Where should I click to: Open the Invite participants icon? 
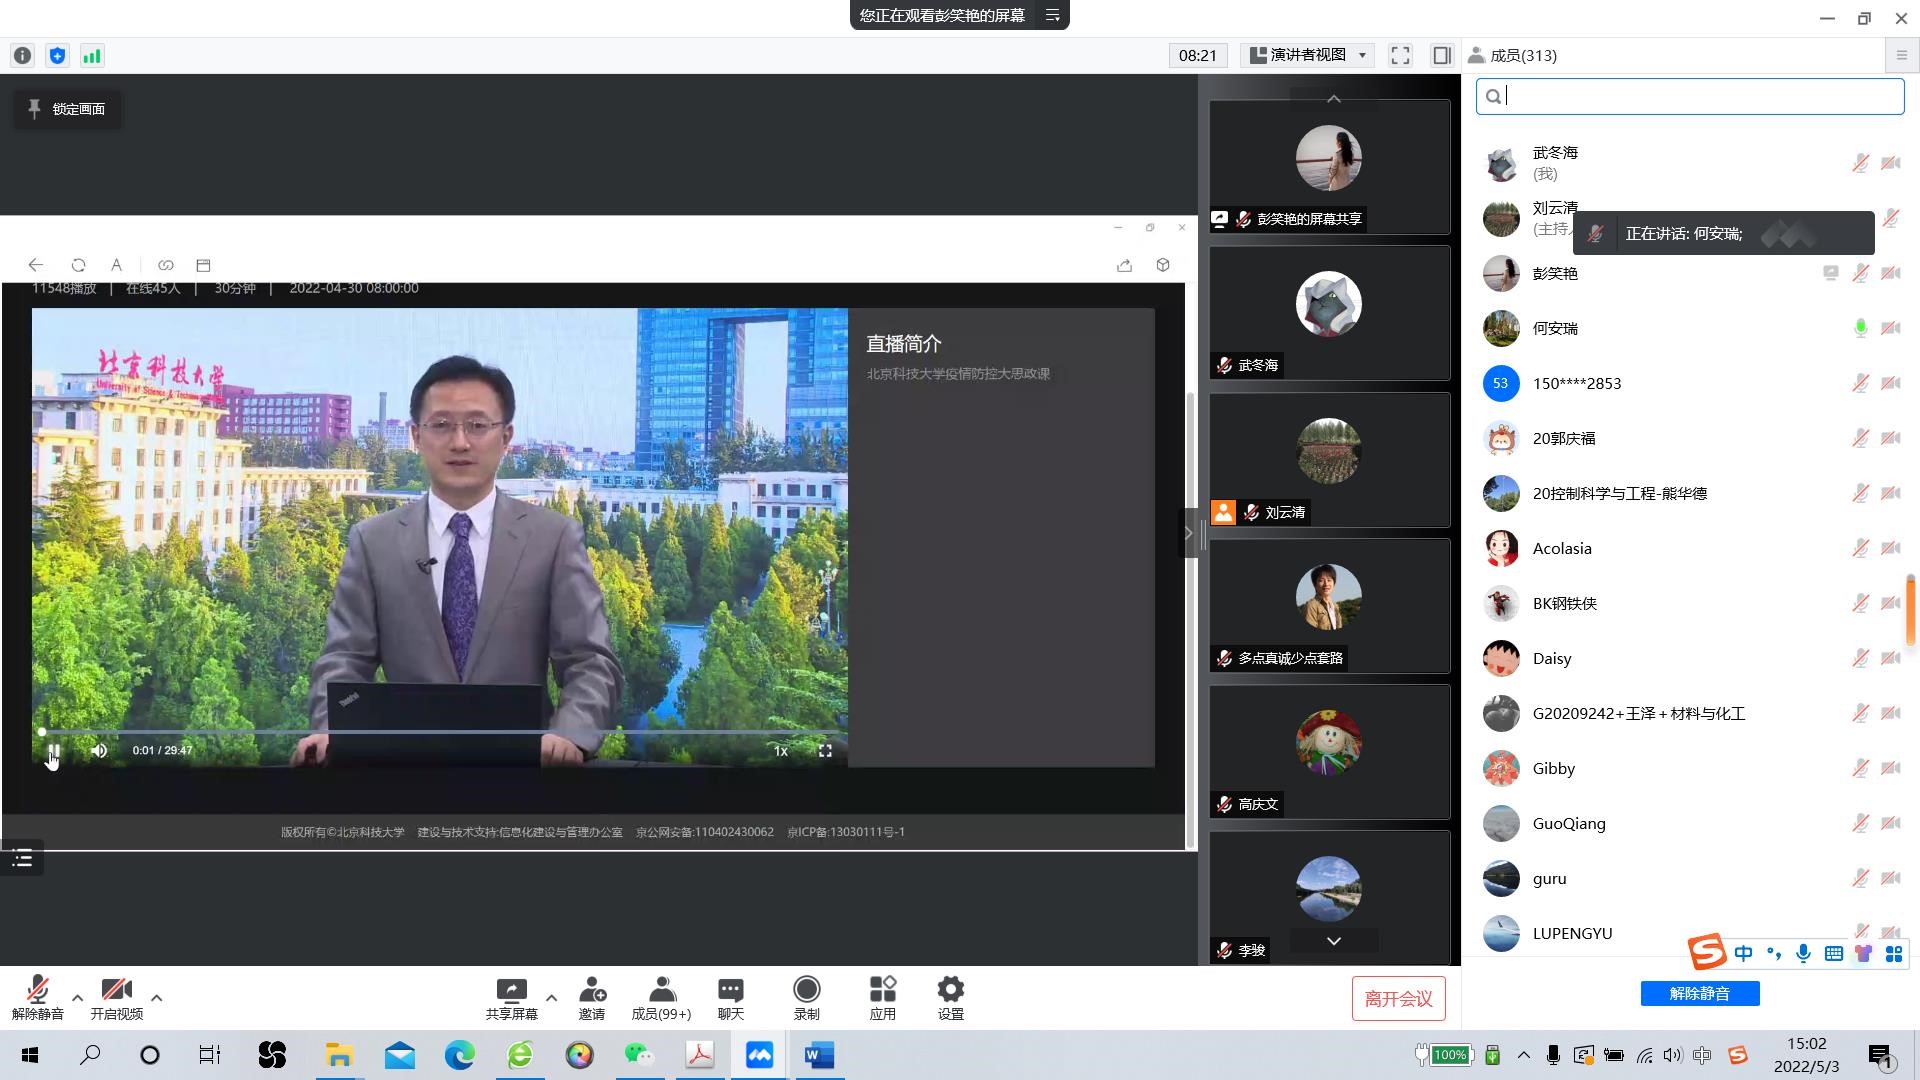tap(592, 991)
